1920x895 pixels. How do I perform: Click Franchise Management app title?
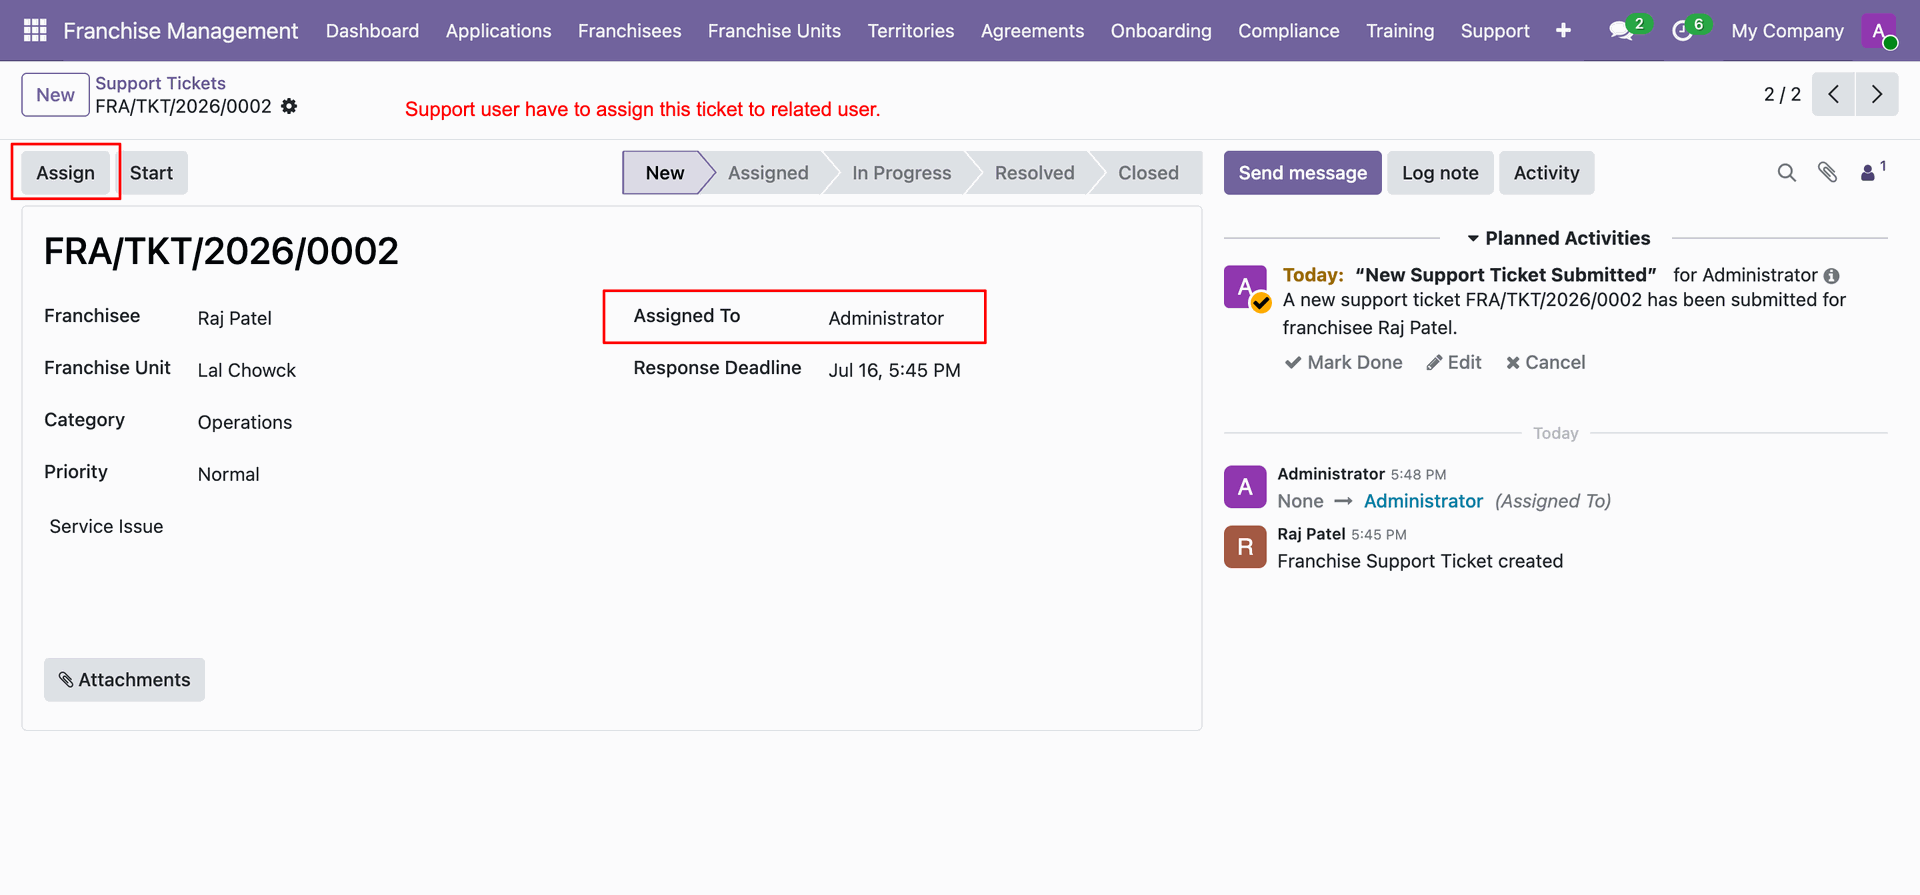point(180,31)
